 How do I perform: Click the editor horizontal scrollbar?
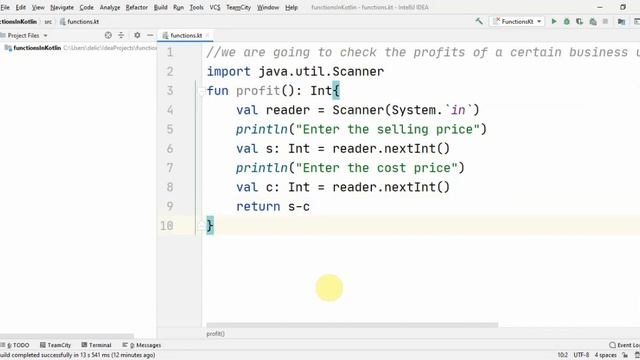coord(352,325)
